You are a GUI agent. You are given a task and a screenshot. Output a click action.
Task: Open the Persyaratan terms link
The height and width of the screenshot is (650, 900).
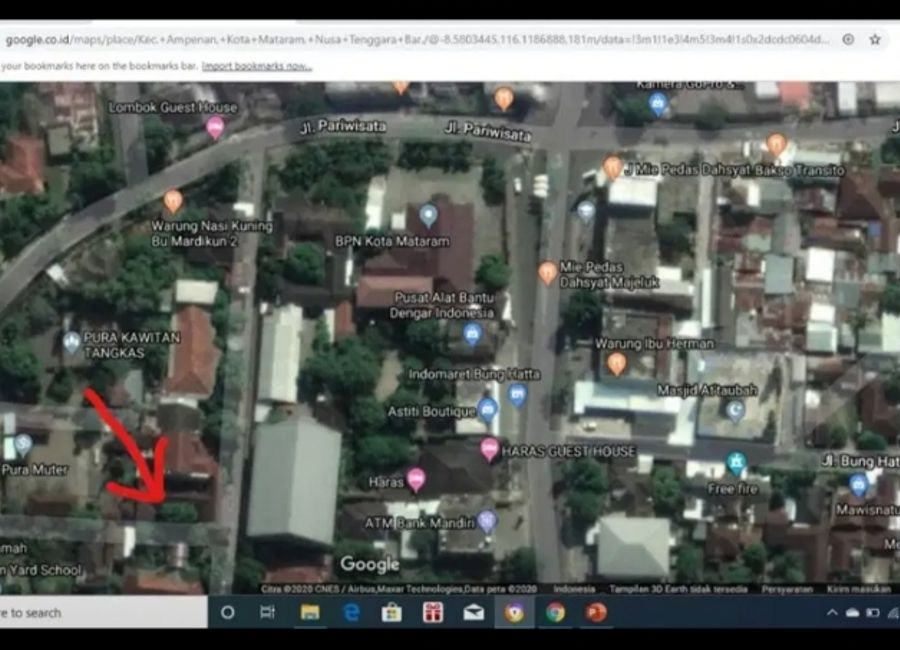coord(786,589)
